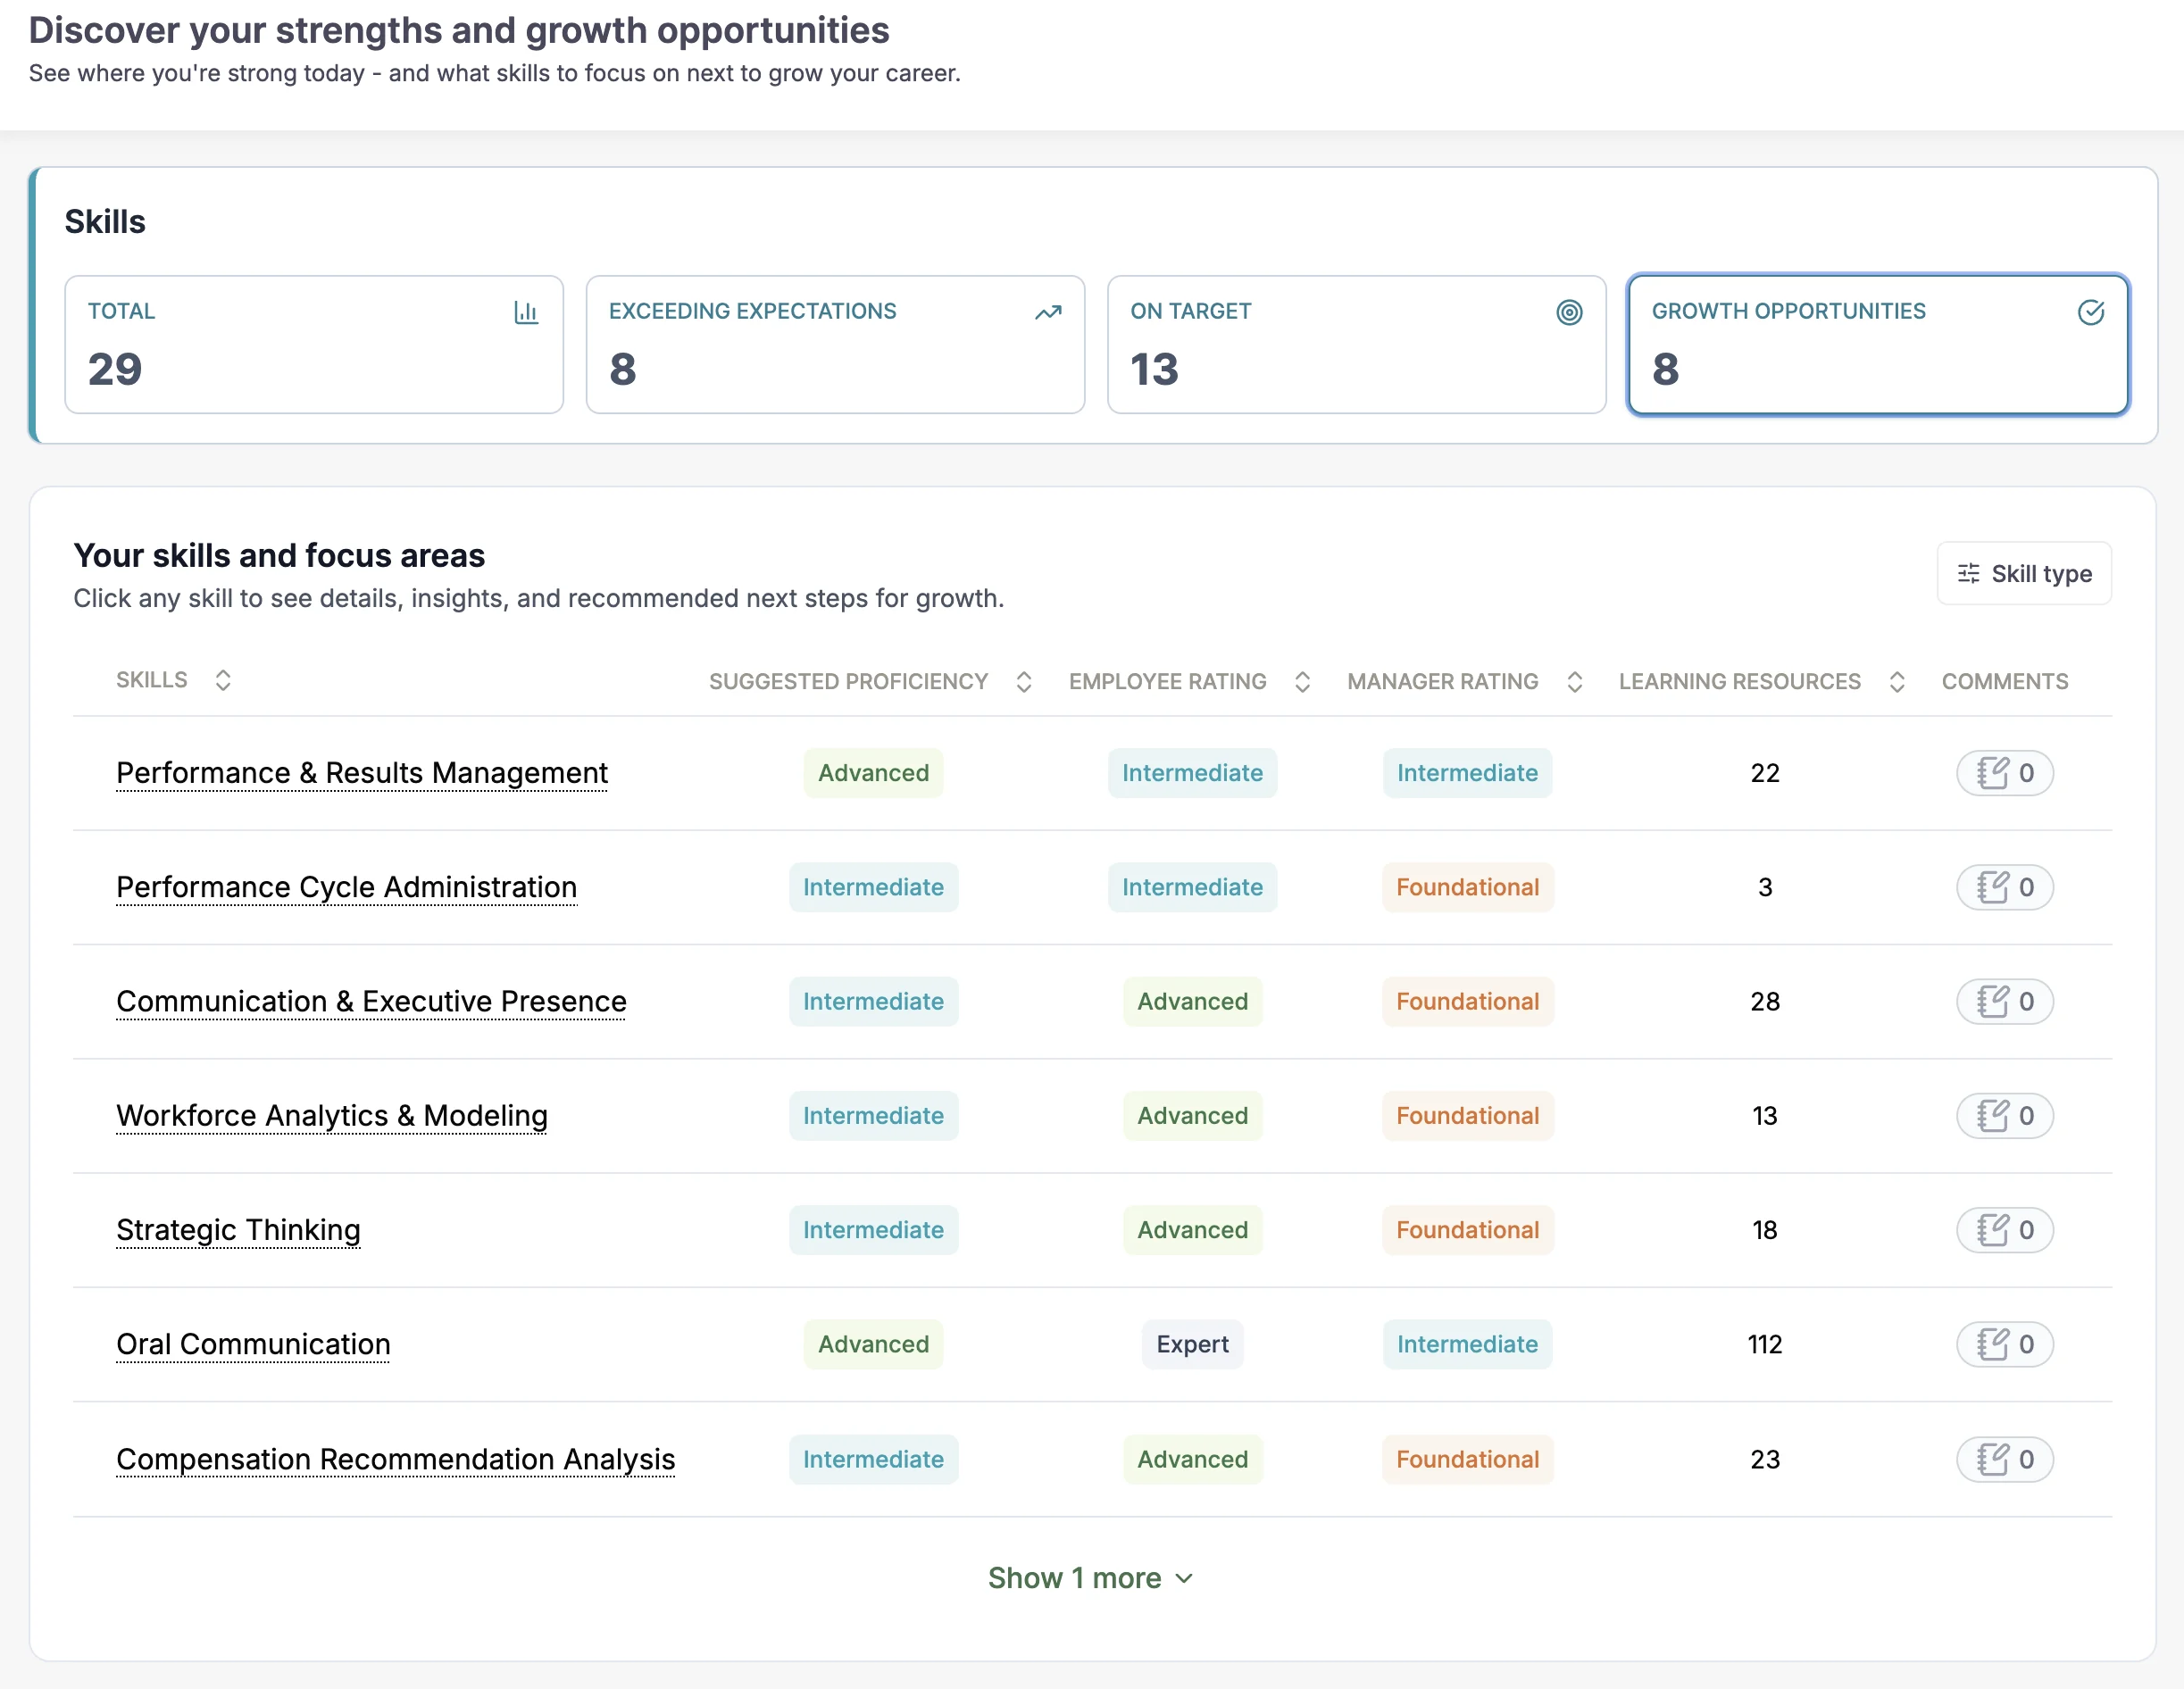The width and height of the screenshot is (2184, 1689).
Task: Open Workforce Analytics & Modeling skill
Action: (332, 1115)
